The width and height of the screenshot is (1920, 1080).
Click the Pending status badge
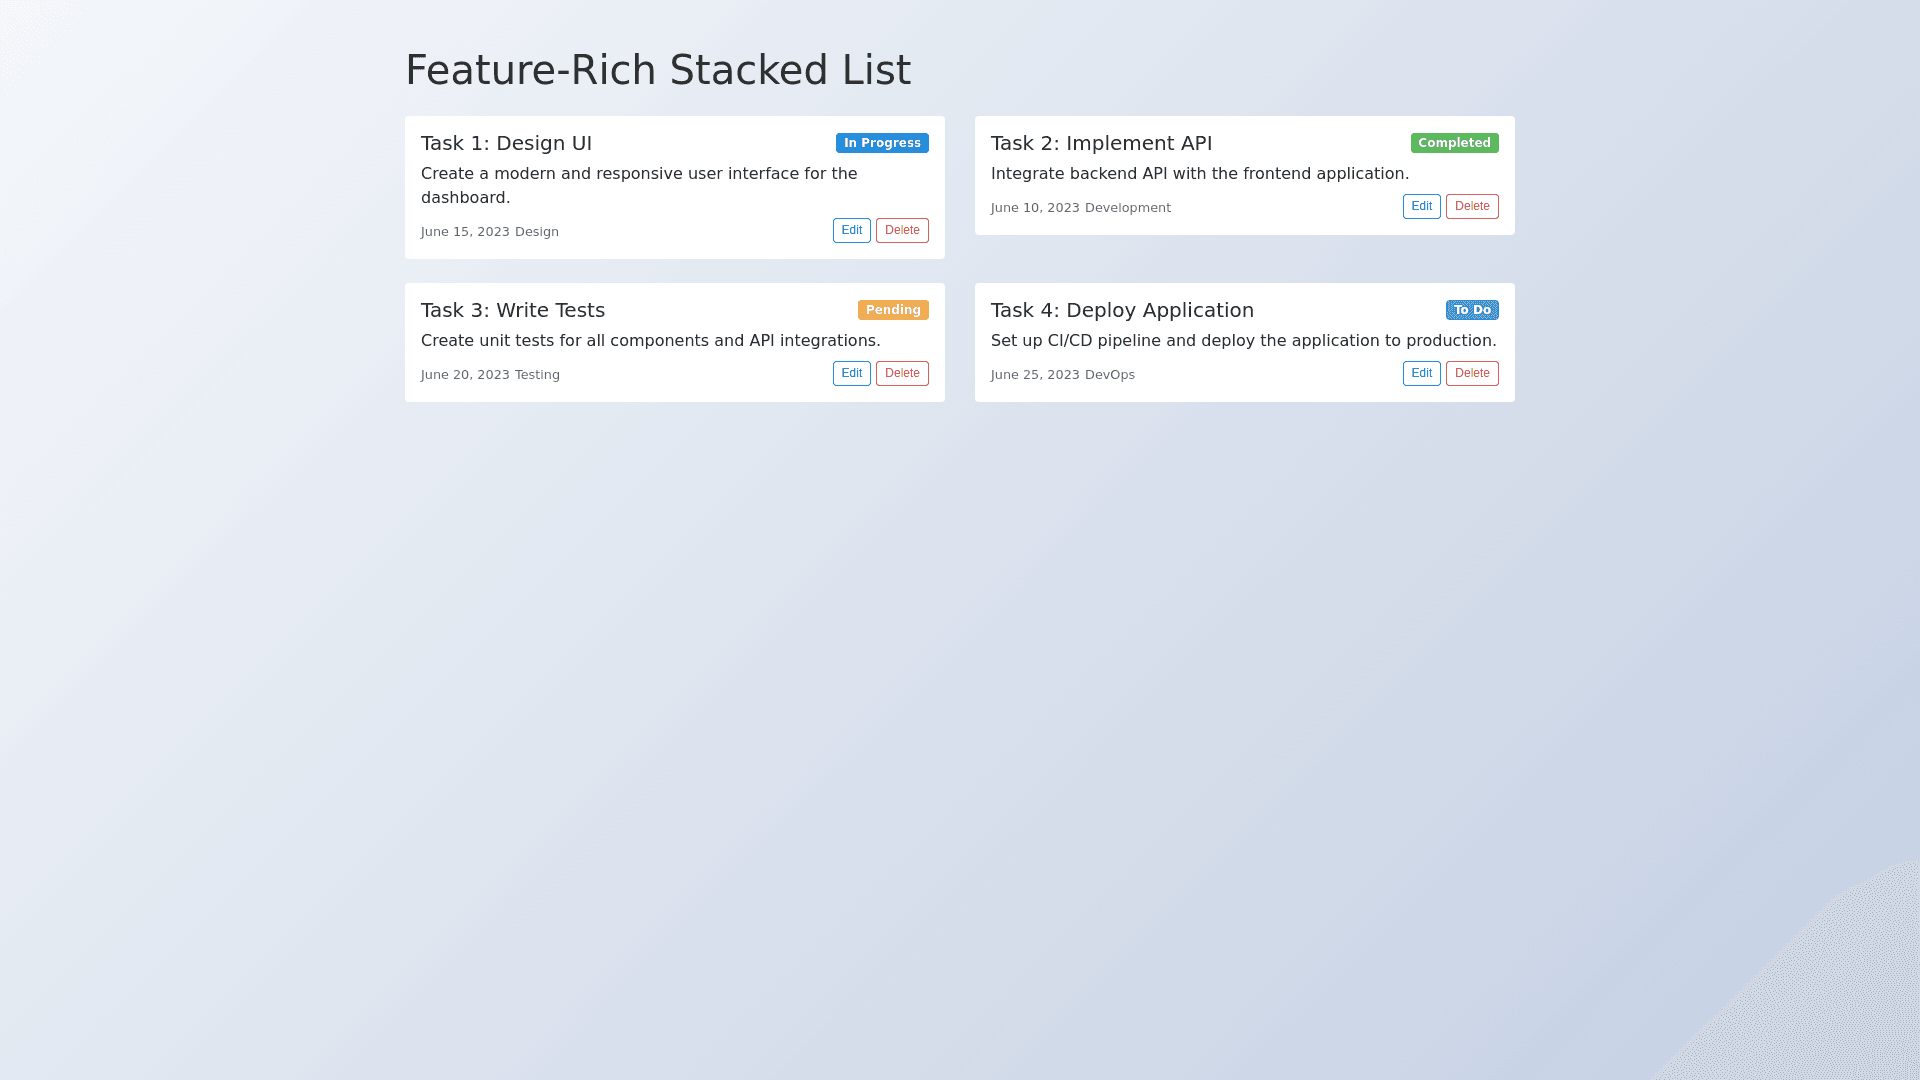point(893,310)
